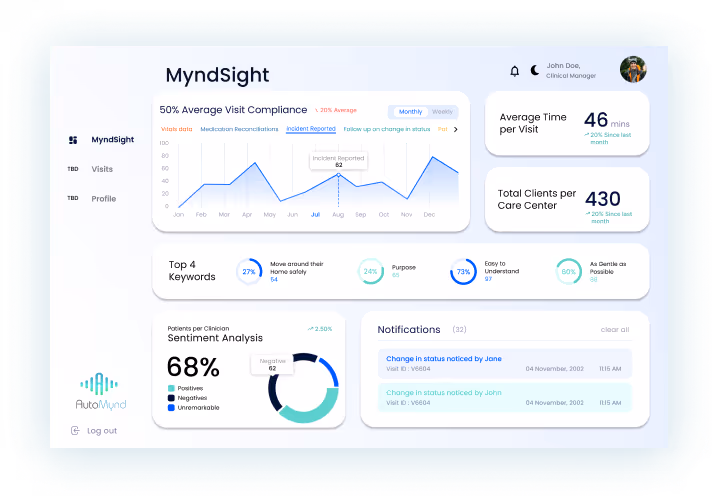Select the 60% As Gentle ring
Image resolution: width=718 pixels, height=502 pixels.
568,272
